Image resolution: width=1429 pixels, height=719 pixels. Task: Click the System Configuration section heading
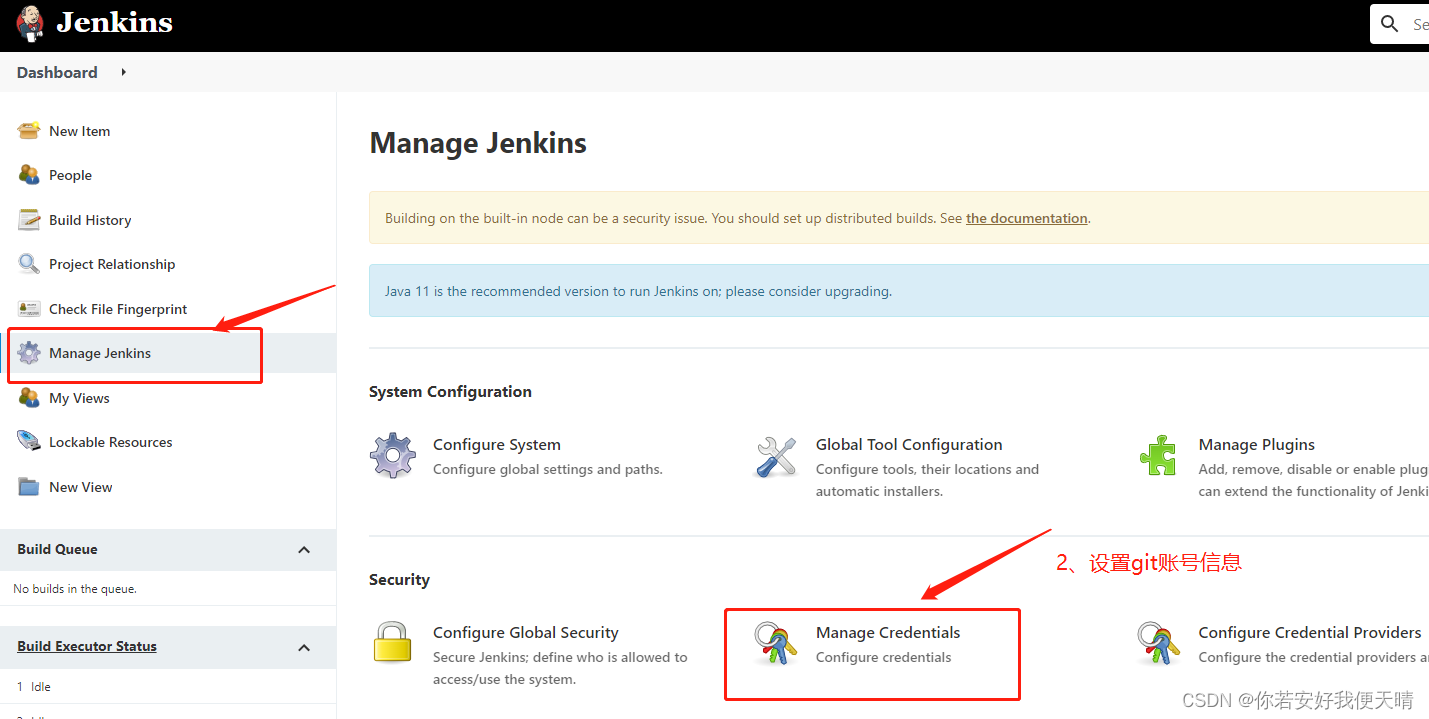click(x=450, y=392)
